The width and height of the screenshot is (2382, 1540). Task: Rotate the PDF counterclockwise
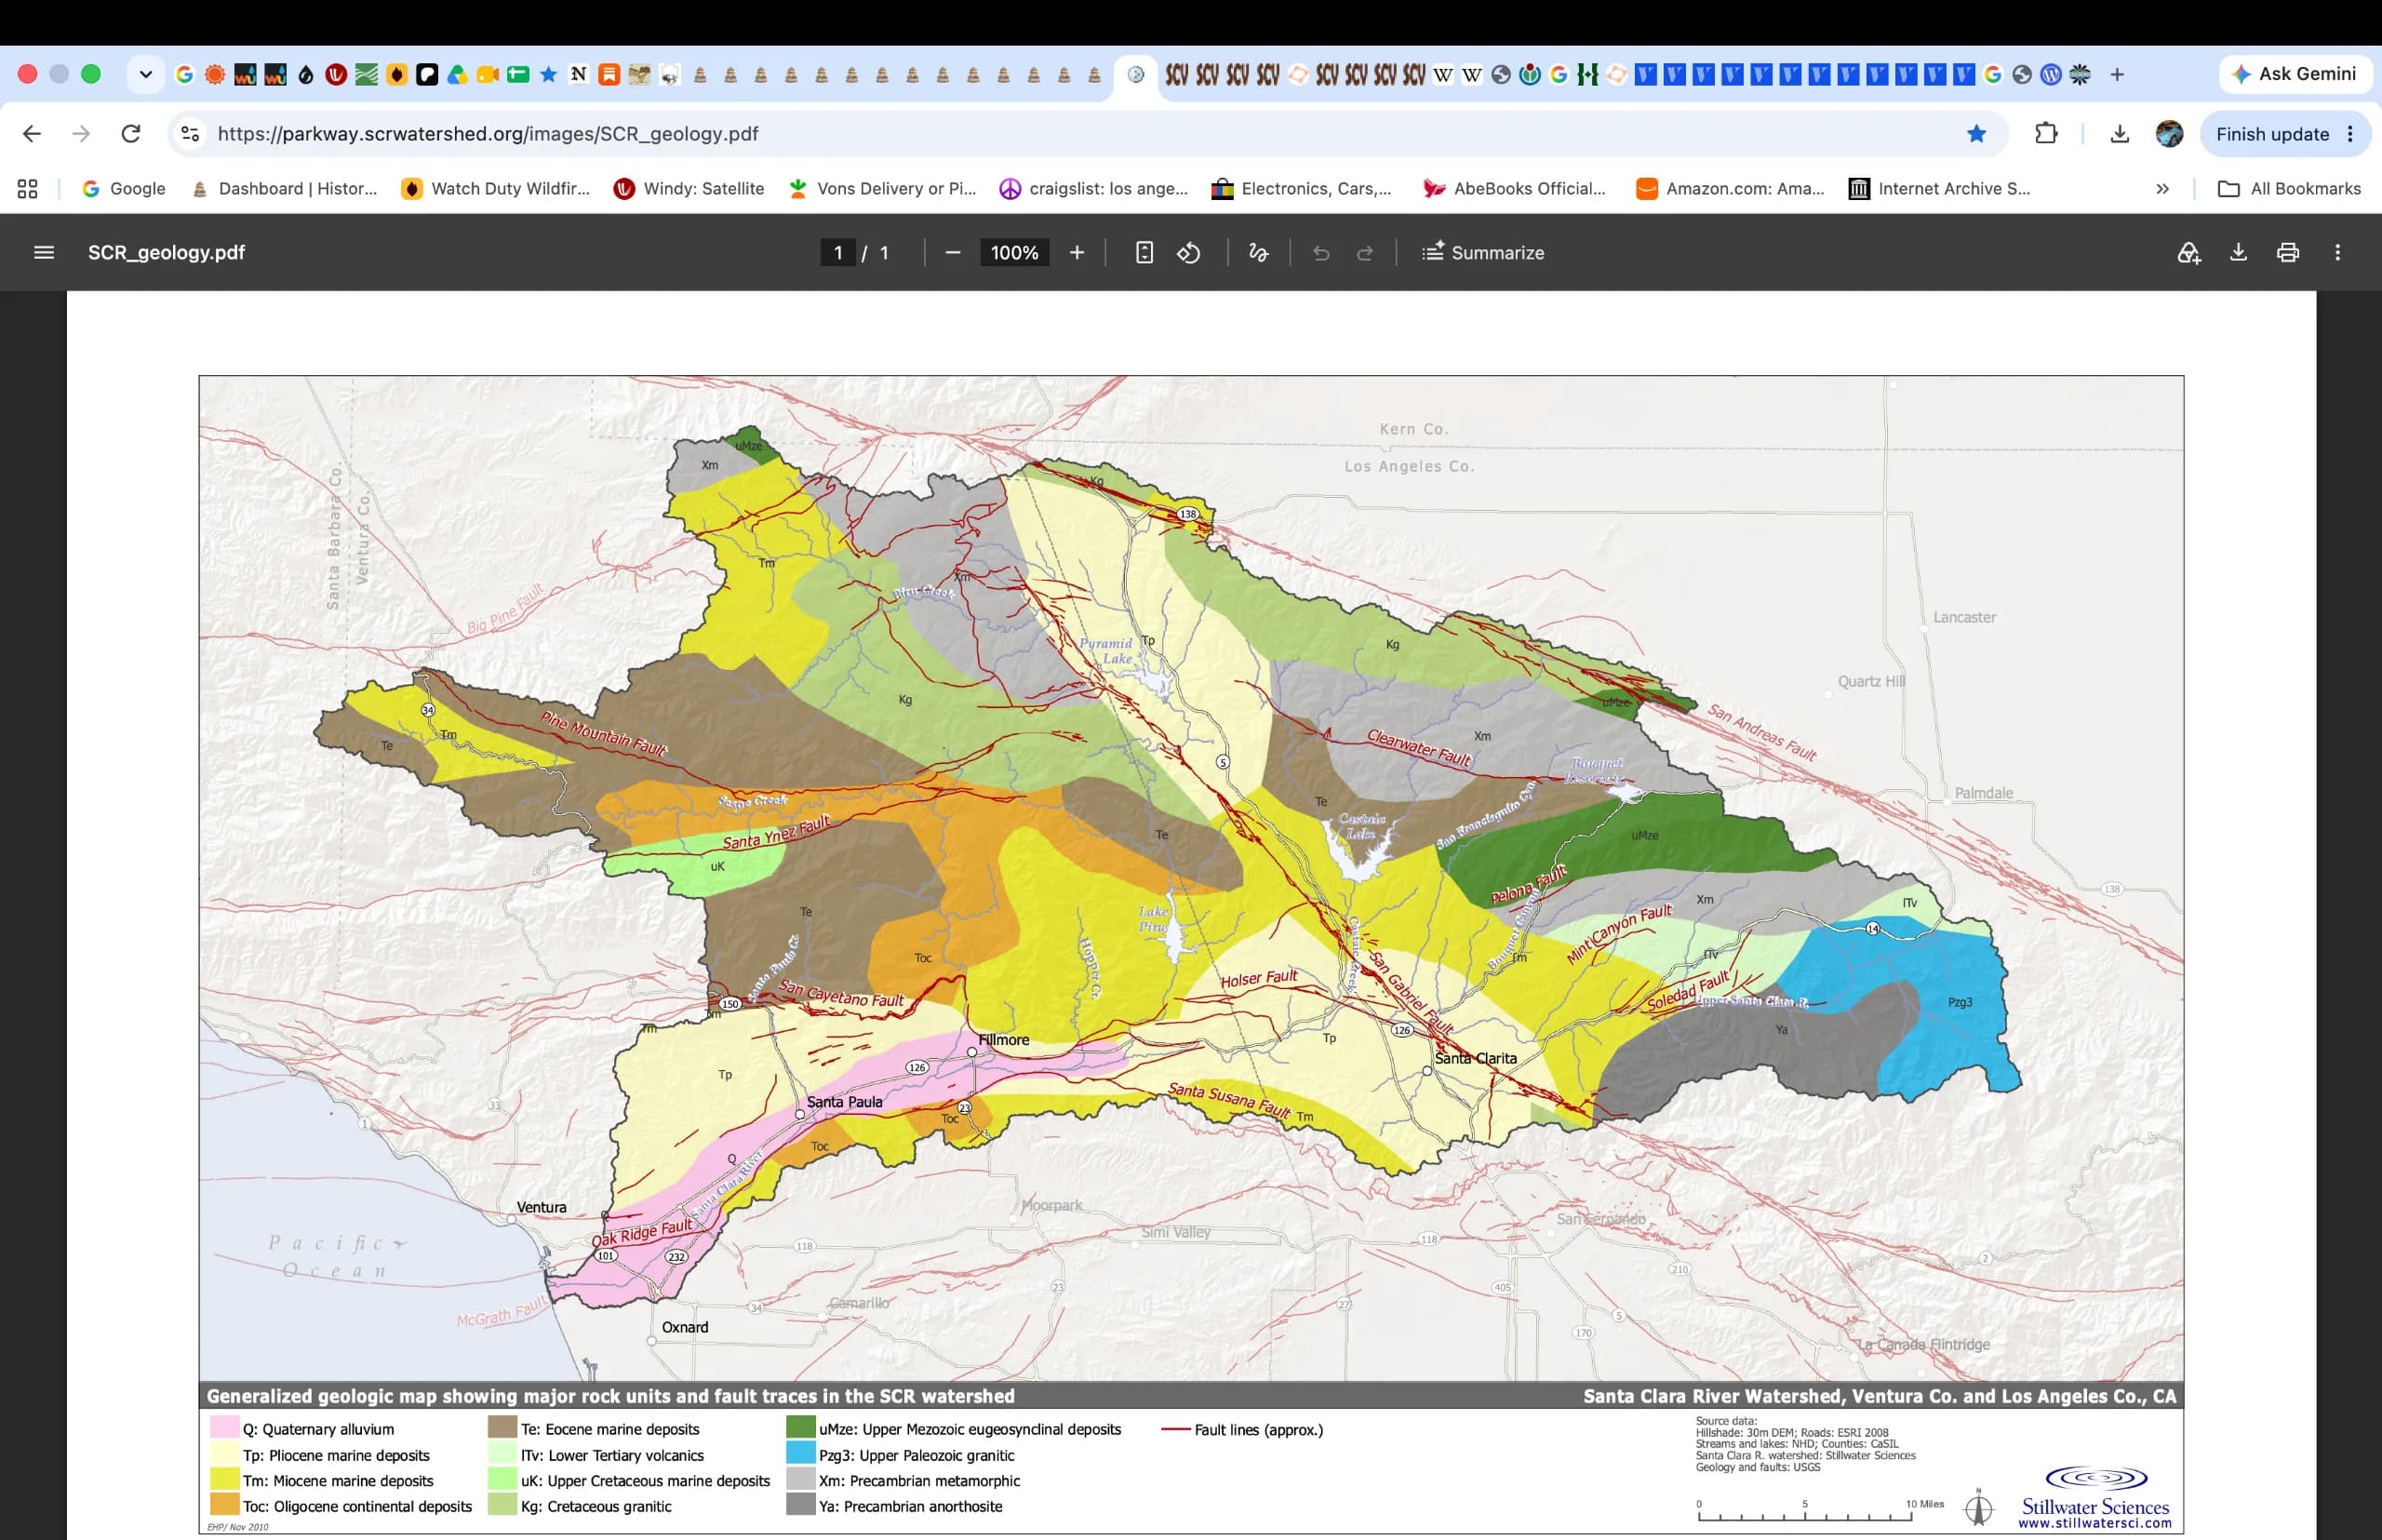1189,252
